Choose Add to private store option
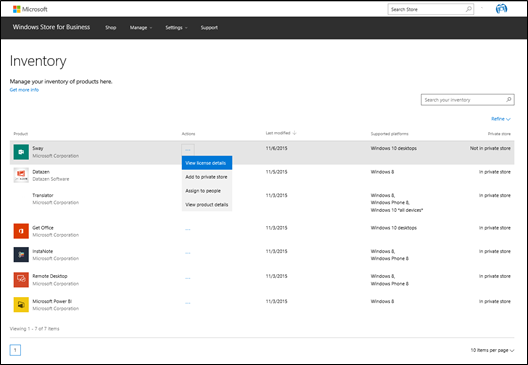The height and width of the screenshot is (365, 528). point(207,177)
